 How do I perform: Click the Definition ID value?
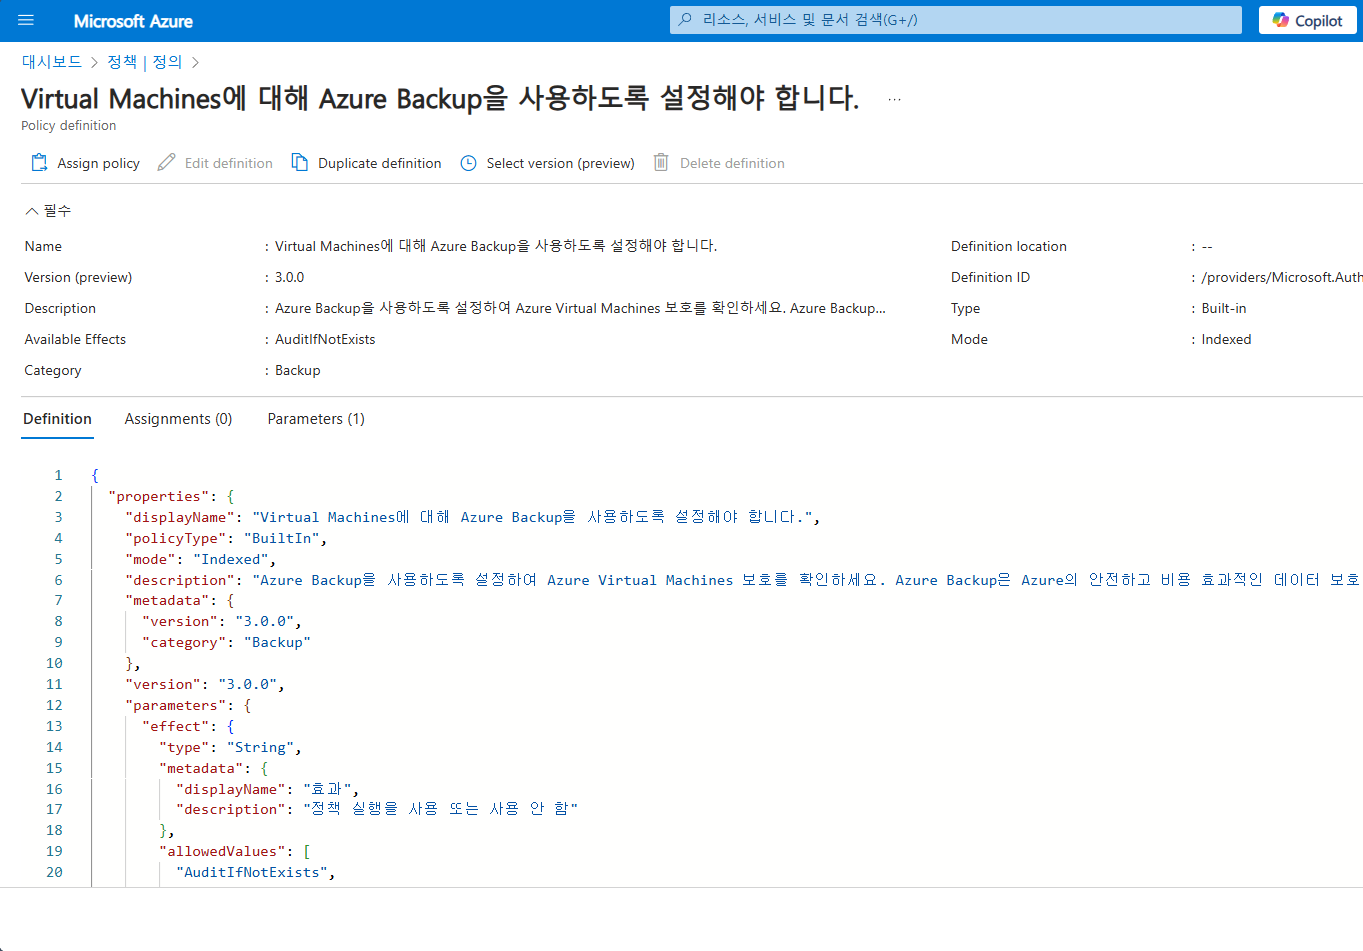(x=1282, y=277)
